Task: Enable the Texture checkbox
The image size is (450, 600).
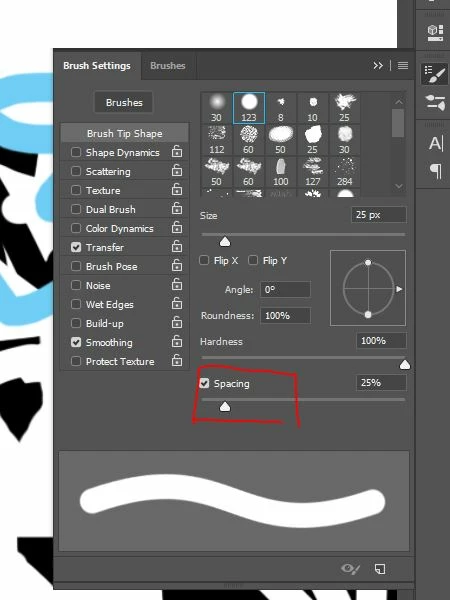Action: click(76, 190)
